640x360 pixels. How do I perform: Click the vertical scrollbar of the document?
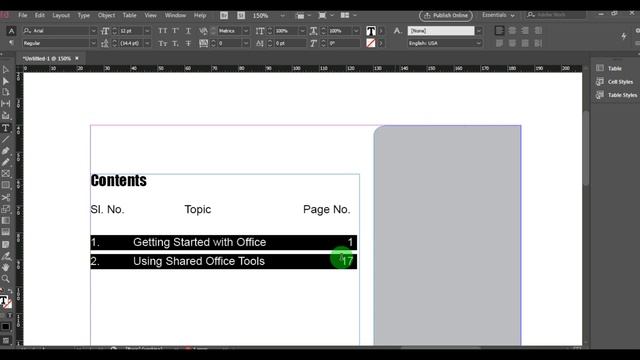[x=586, y=149]
